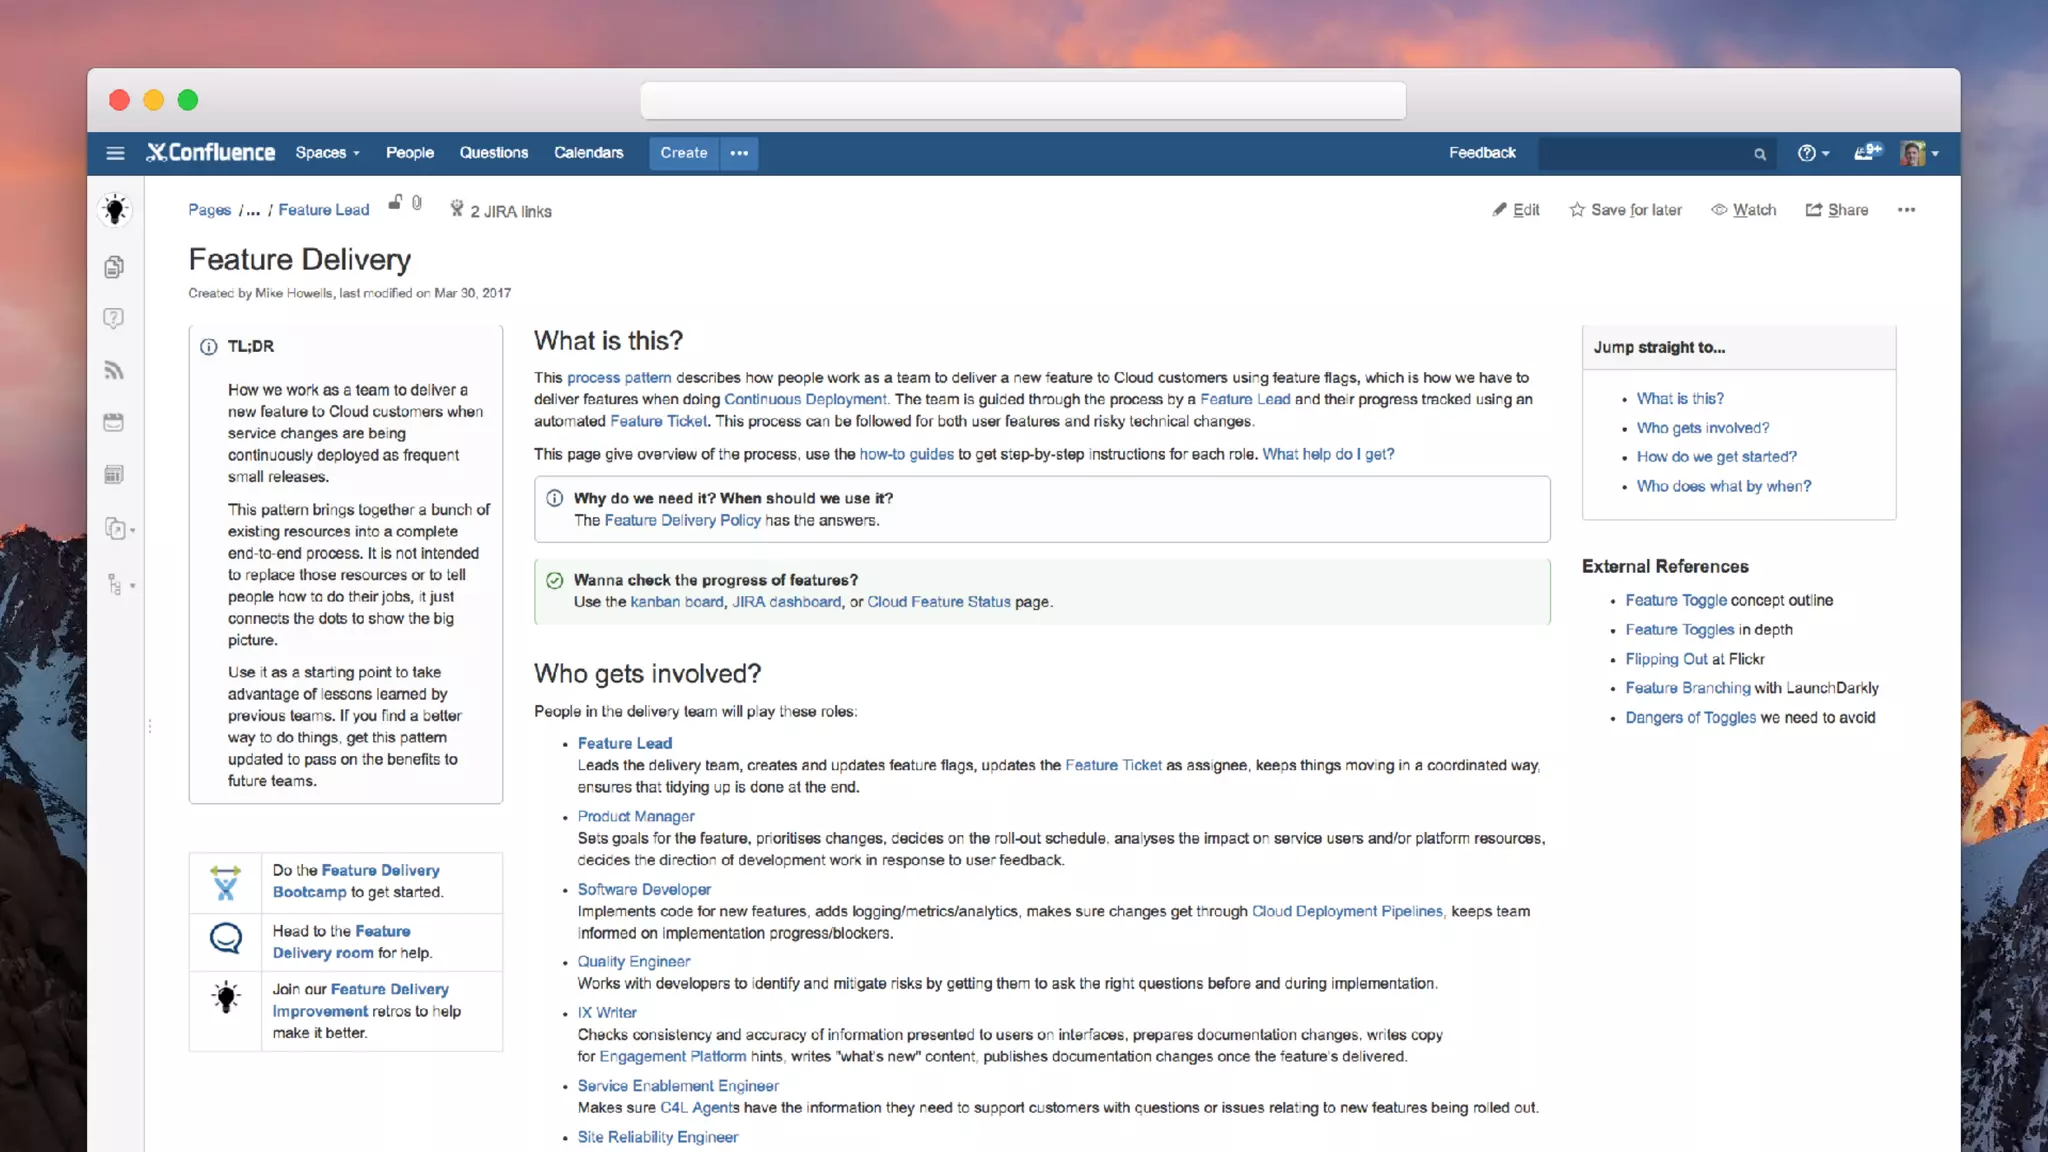Image resolution: width=2048 pixels, height=1152 pixels.
Task: Open the Pages icon in the sidebar
Action: point(114,267)
